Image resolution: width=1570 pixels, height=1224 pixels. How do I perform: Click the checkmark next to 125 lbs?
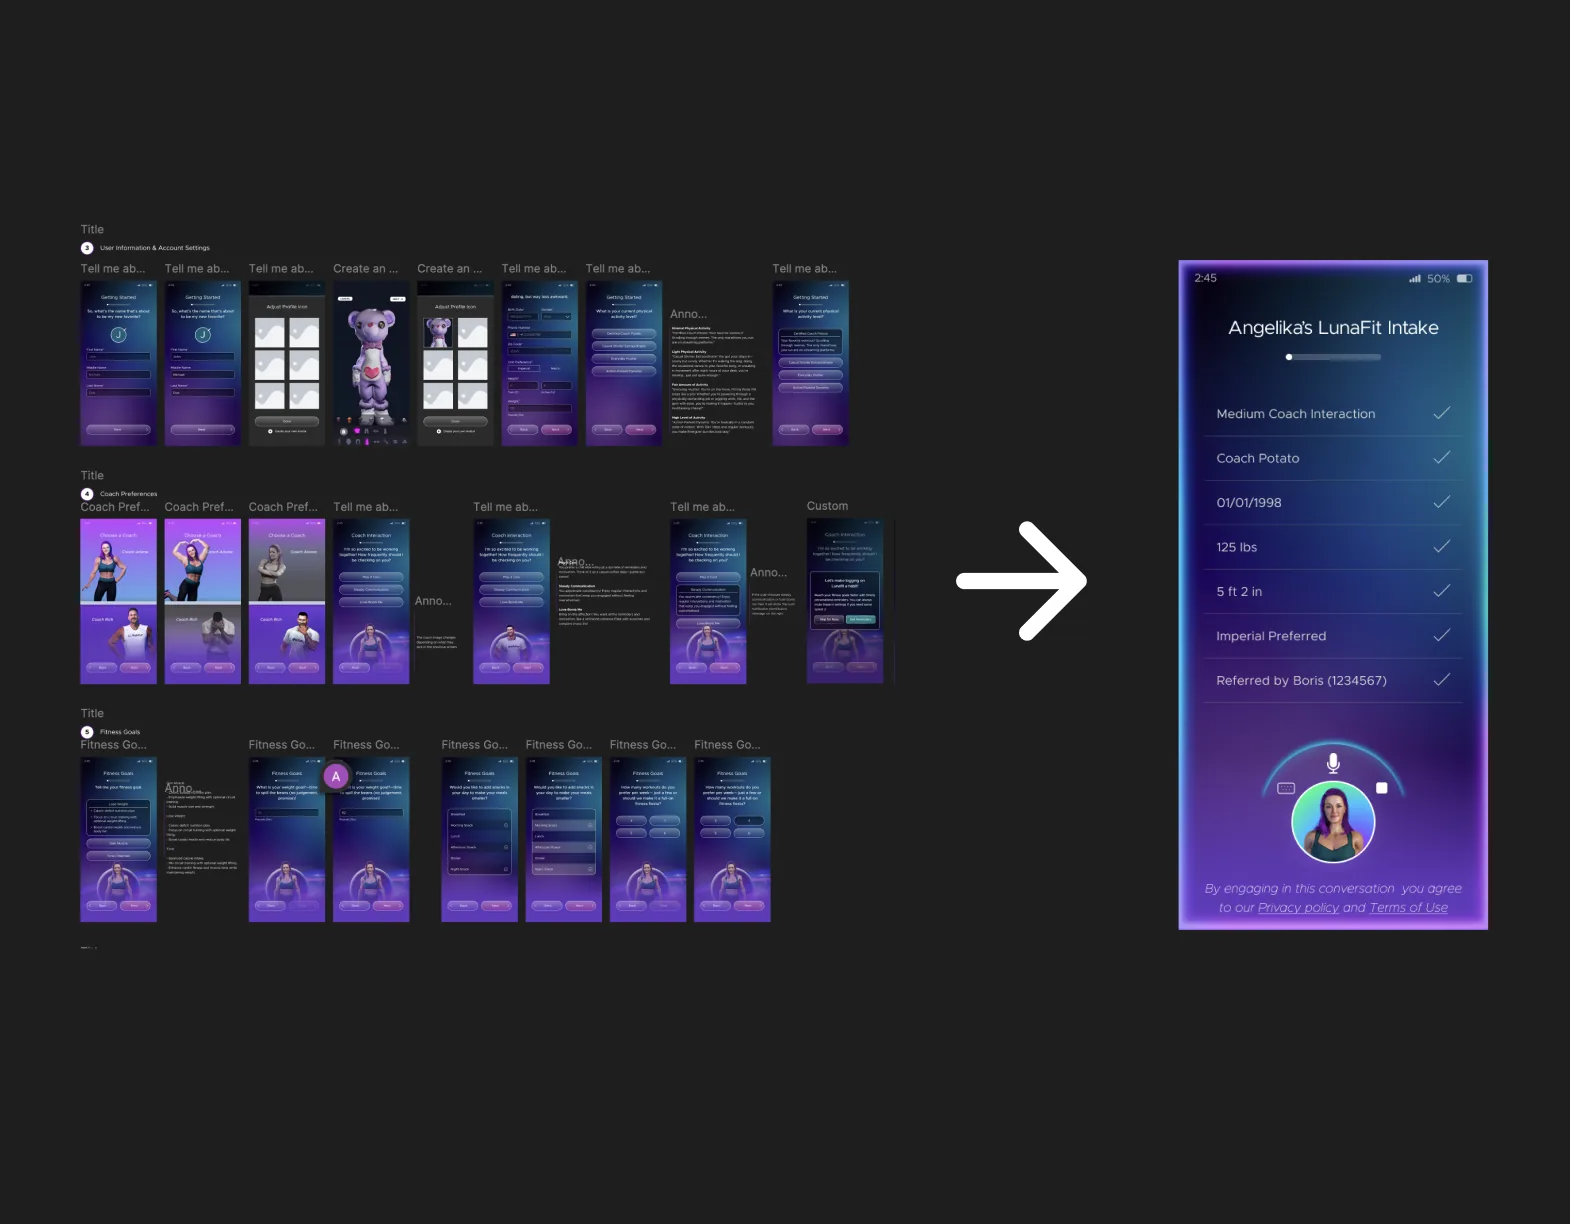pyautogui.click(x=1441, y=546)
